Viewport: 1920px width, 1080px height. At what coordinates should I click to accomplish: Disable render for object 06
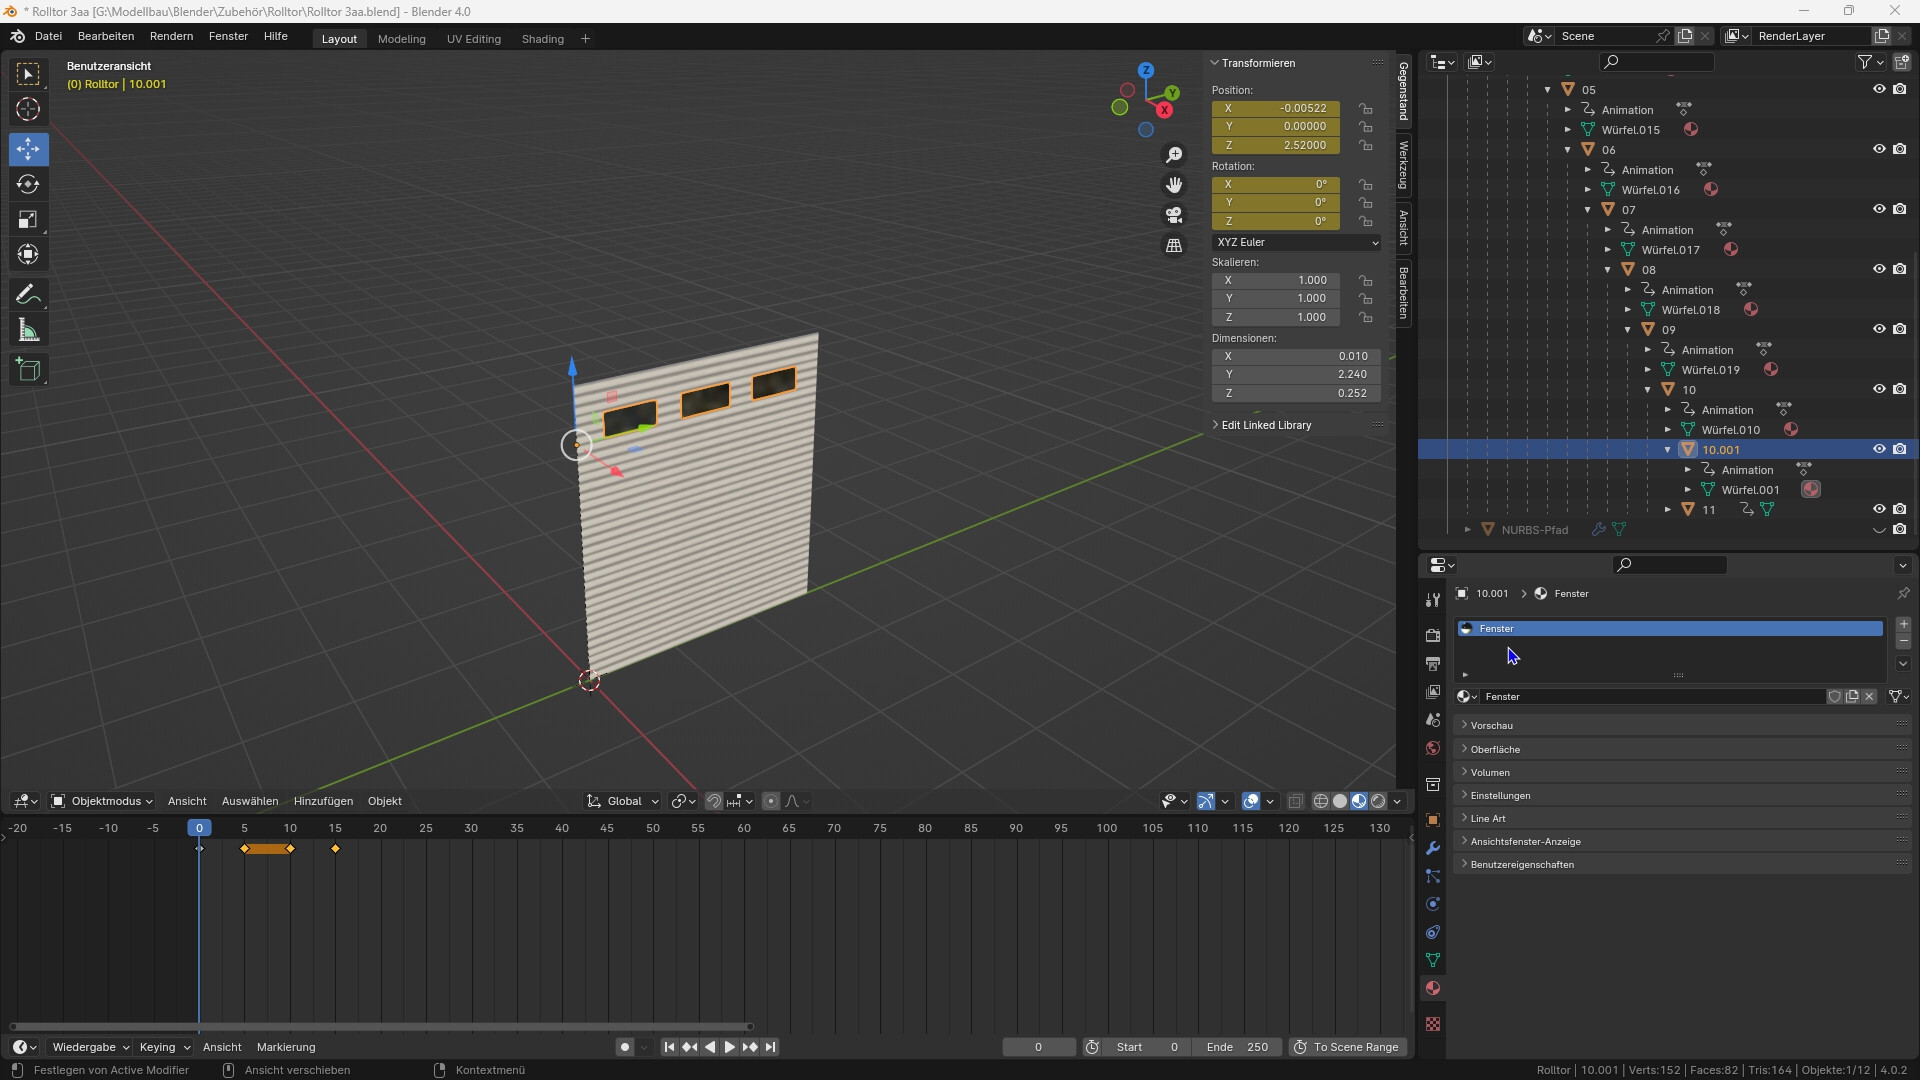point(1899,149)
